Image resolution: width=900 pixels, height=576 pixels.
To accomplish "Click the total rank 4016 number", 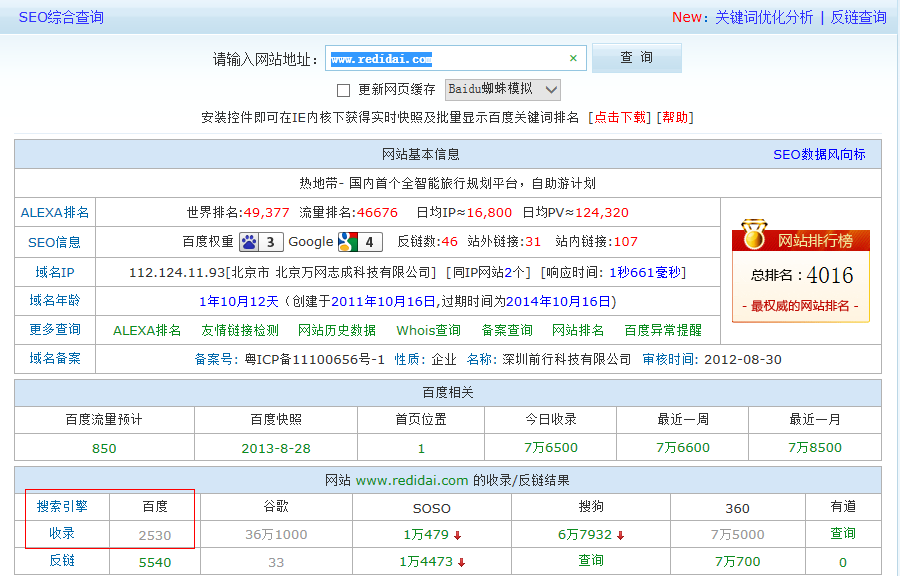I will click(830, 276).
